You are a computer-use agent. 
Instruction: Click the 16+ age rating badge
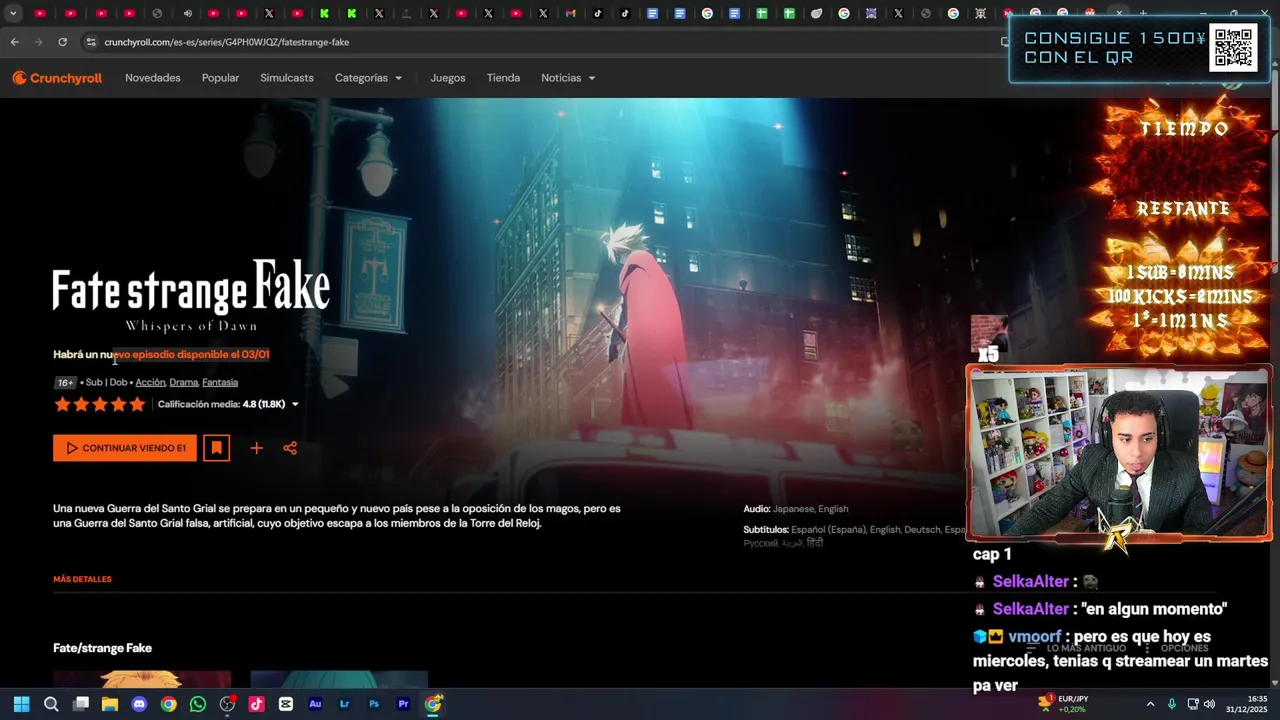click(65, 382)
